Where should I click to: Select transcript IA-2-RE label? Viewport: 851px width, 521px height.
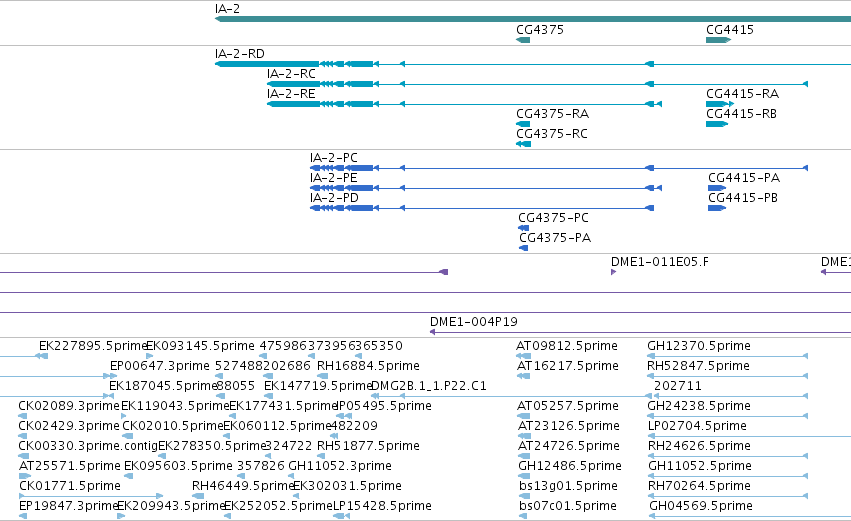click(x=291, y=94)
